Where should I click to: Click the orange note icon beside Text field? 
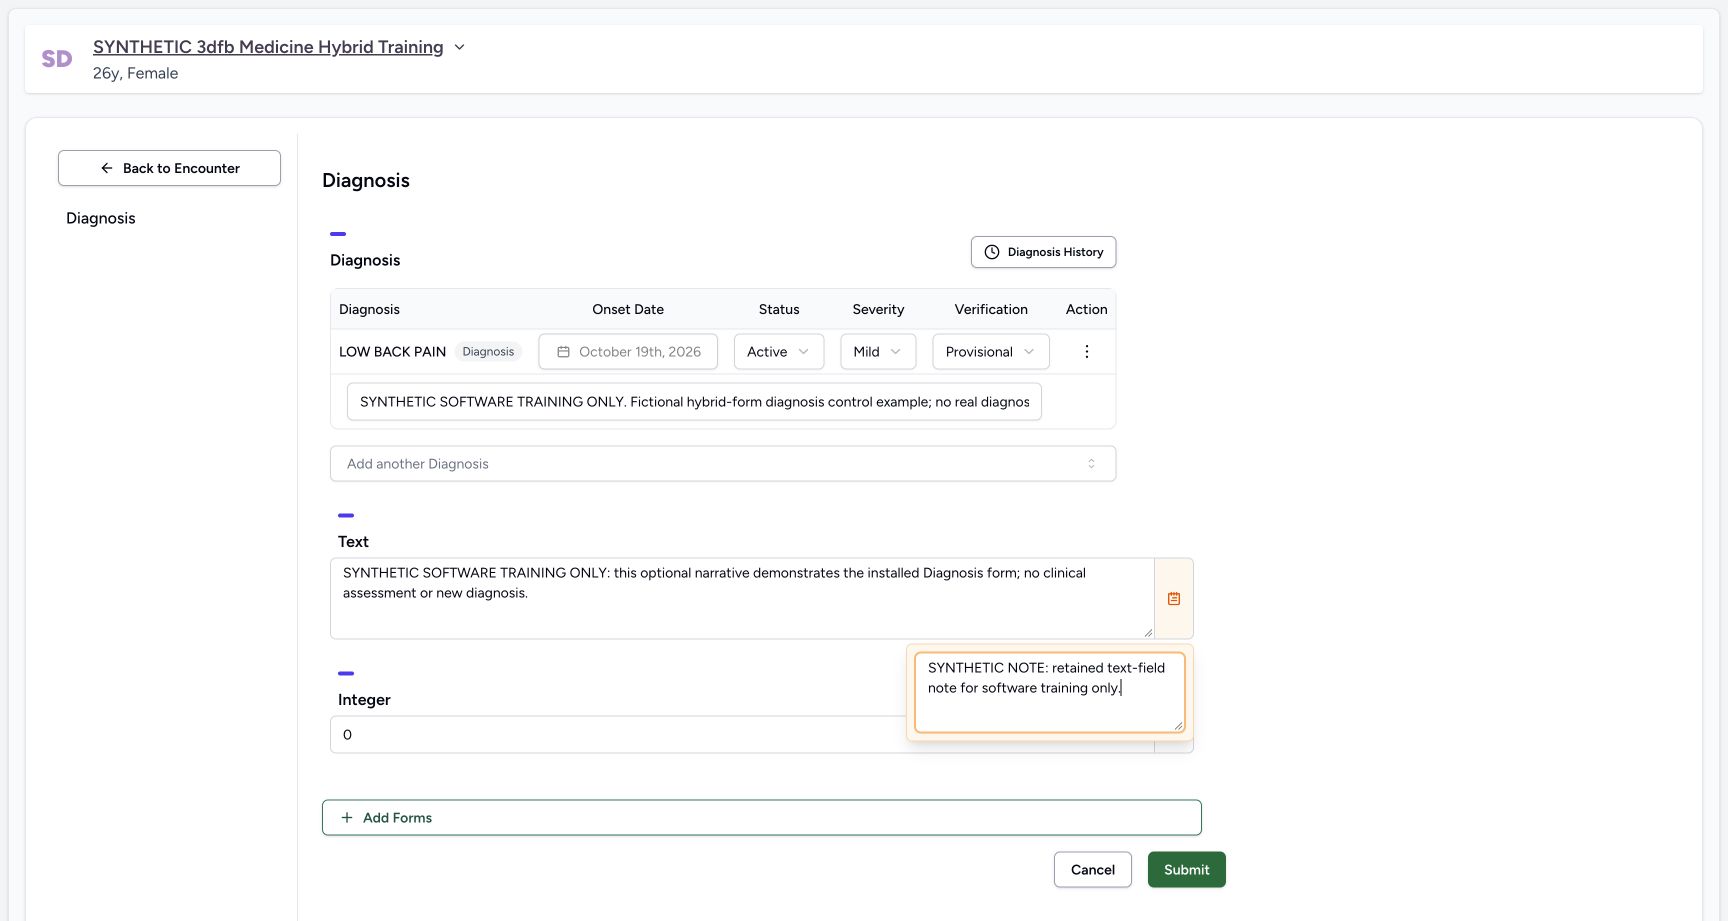(1174, 599)
